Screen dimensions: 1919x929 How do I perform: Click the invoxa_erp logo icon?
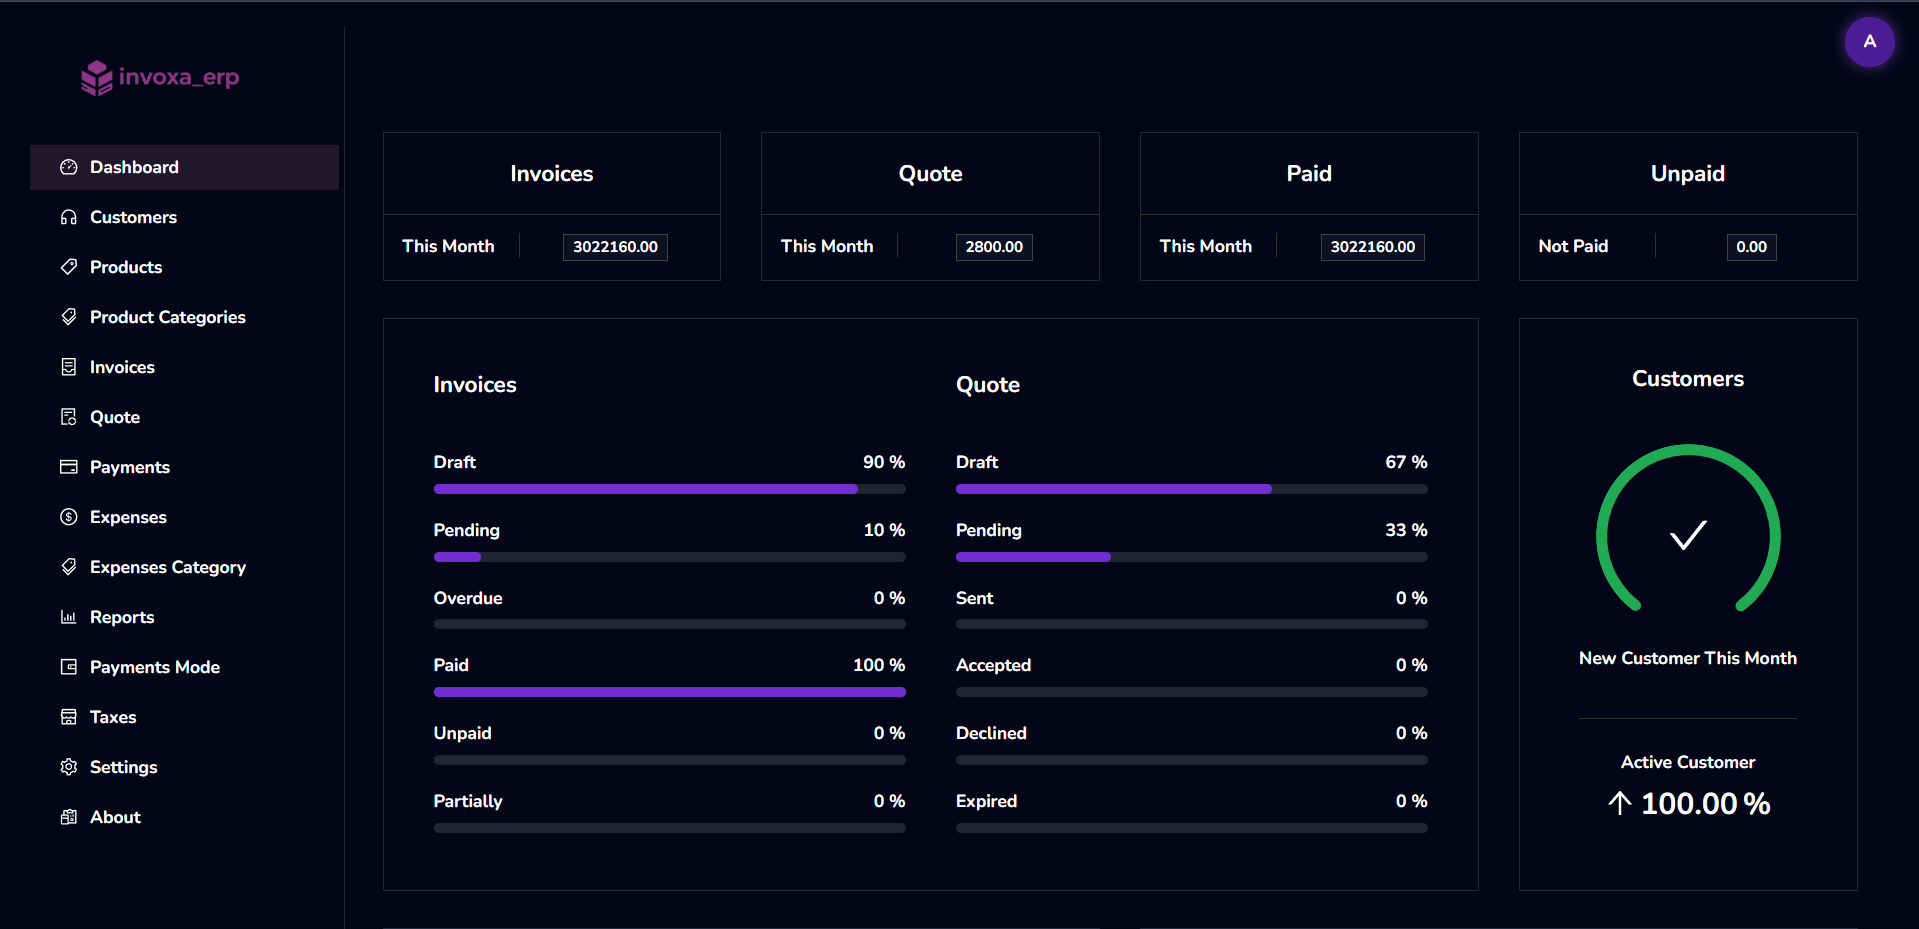tap(96, 77)
